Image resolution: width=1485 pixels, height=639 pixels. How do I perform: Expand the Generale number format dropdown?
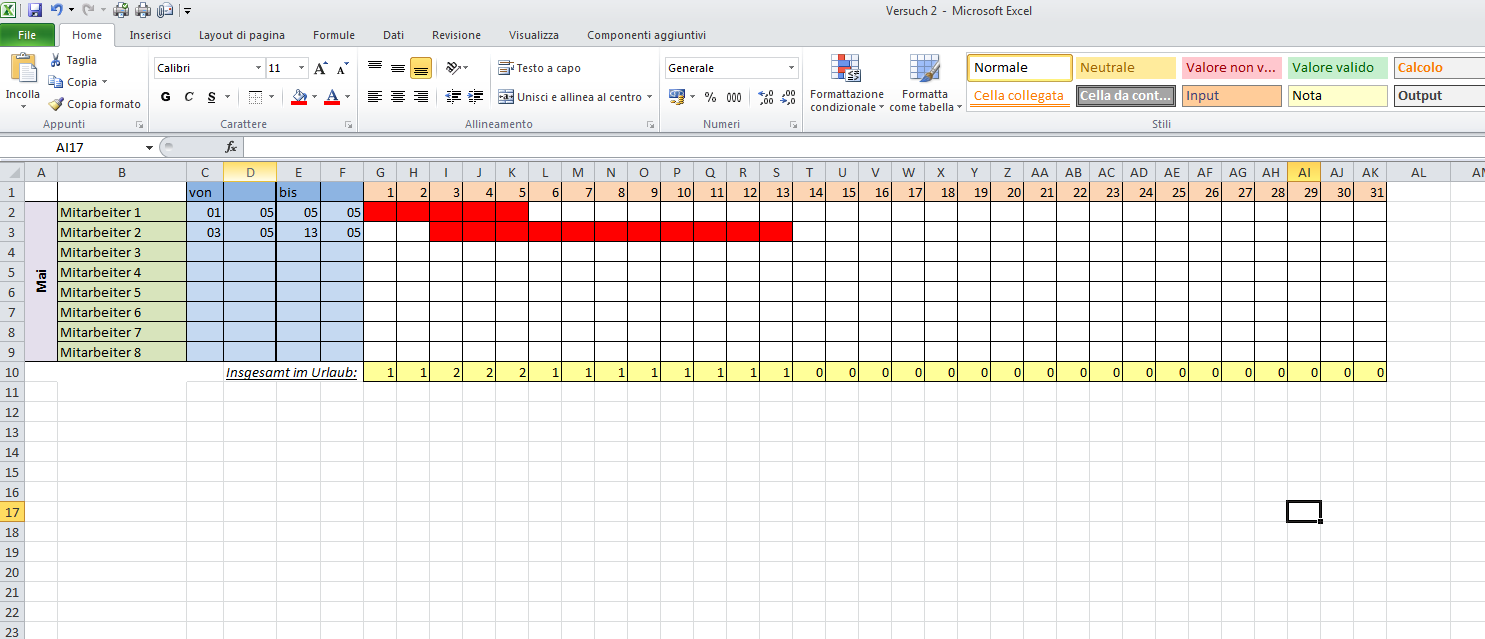[x=791, y=69]
